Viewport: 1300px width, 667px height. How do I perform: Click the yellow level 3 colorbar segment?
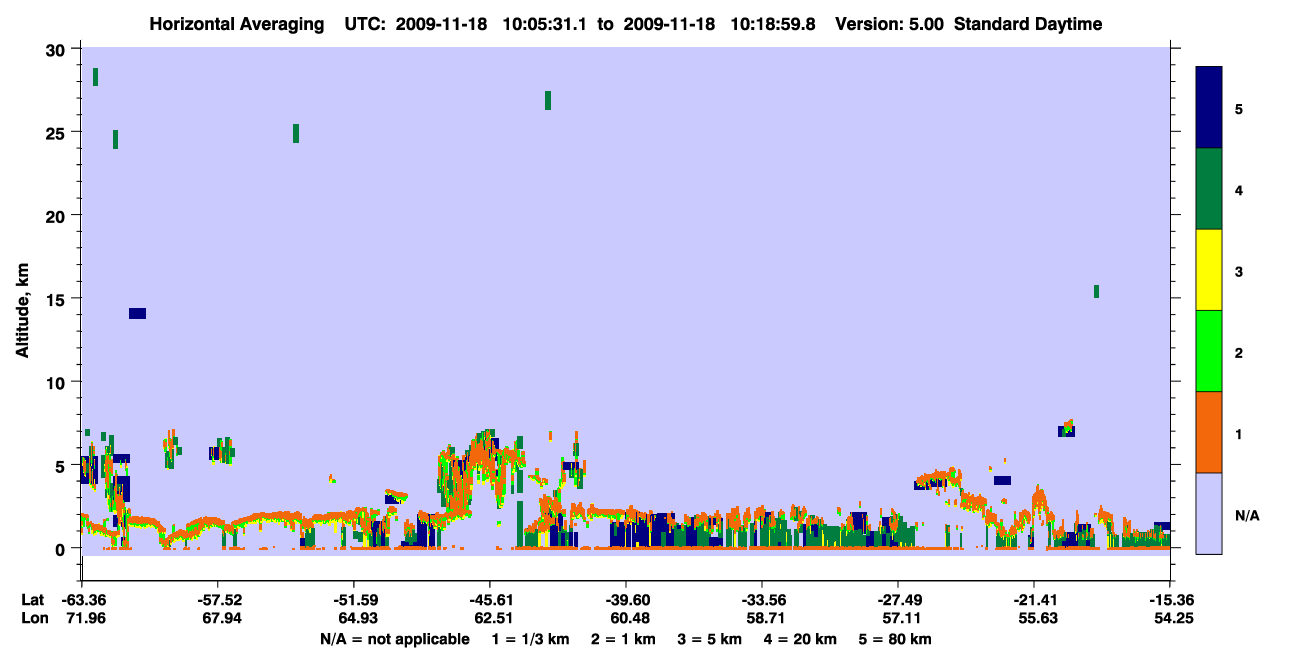1209,270
